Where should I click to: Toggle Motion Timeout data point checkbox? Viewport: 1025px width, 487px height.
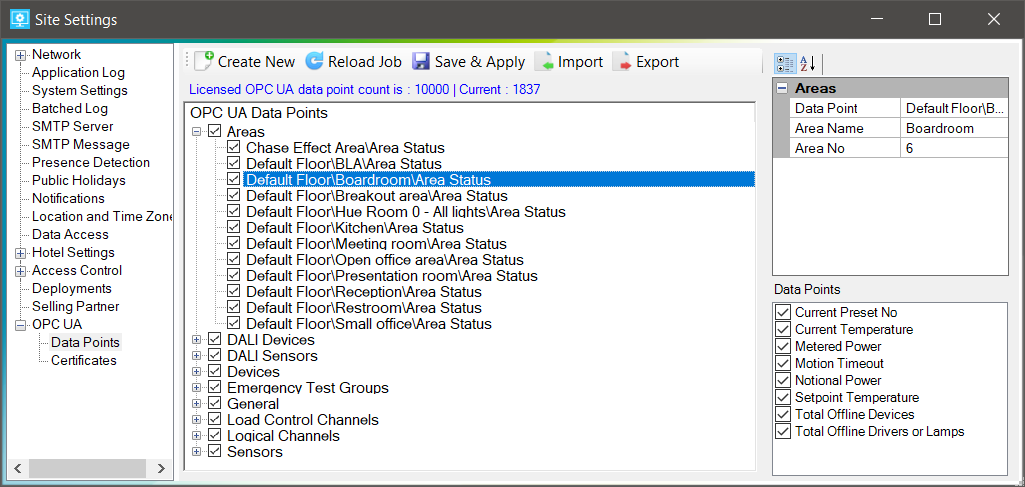coord(782,363)
